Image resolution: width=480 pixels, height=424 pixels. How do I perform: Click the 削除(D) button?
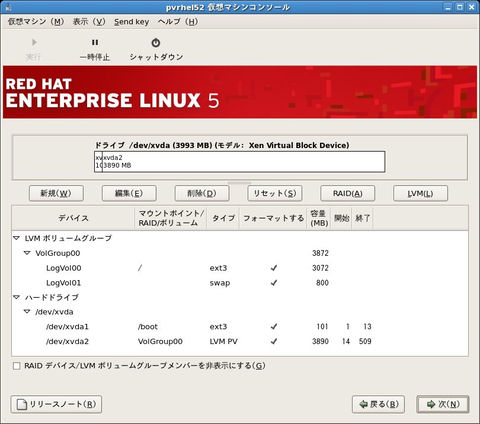(x=202, y=193)
